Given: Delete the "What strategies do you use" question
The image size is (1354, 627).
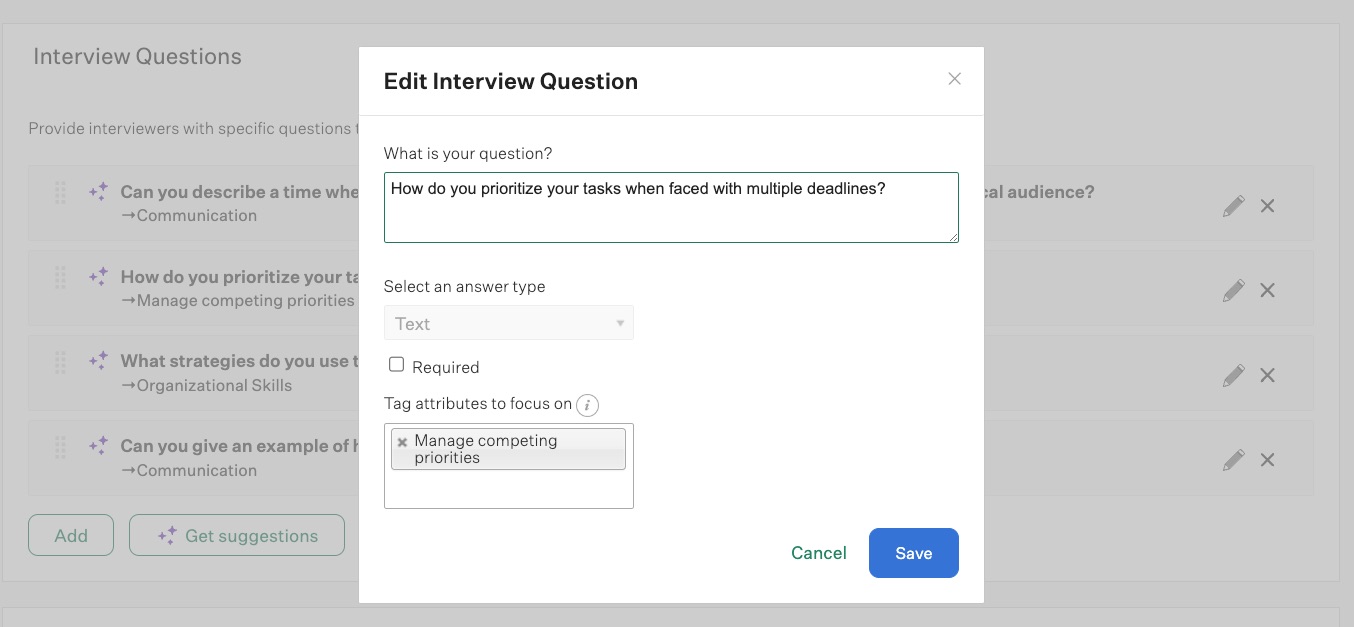Looking at the screenshot, I should click(1267, 375).
